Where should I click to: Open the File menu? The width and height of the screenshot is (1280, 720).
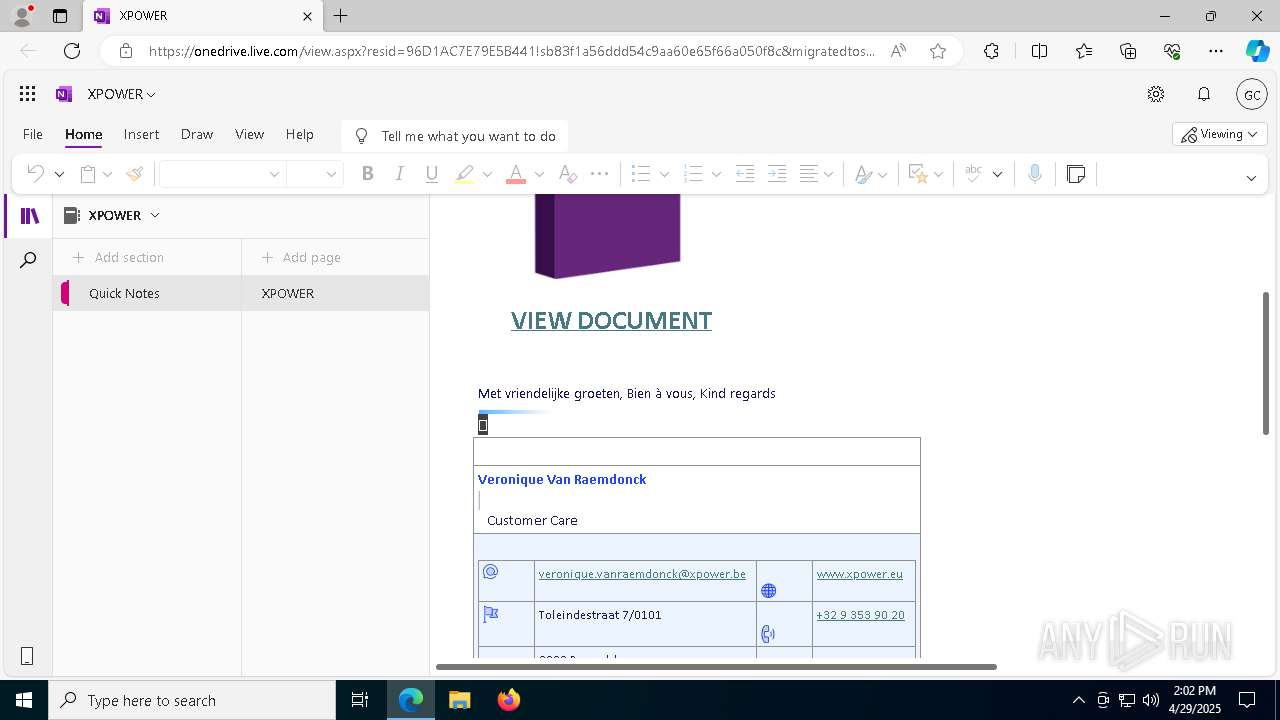32,134
